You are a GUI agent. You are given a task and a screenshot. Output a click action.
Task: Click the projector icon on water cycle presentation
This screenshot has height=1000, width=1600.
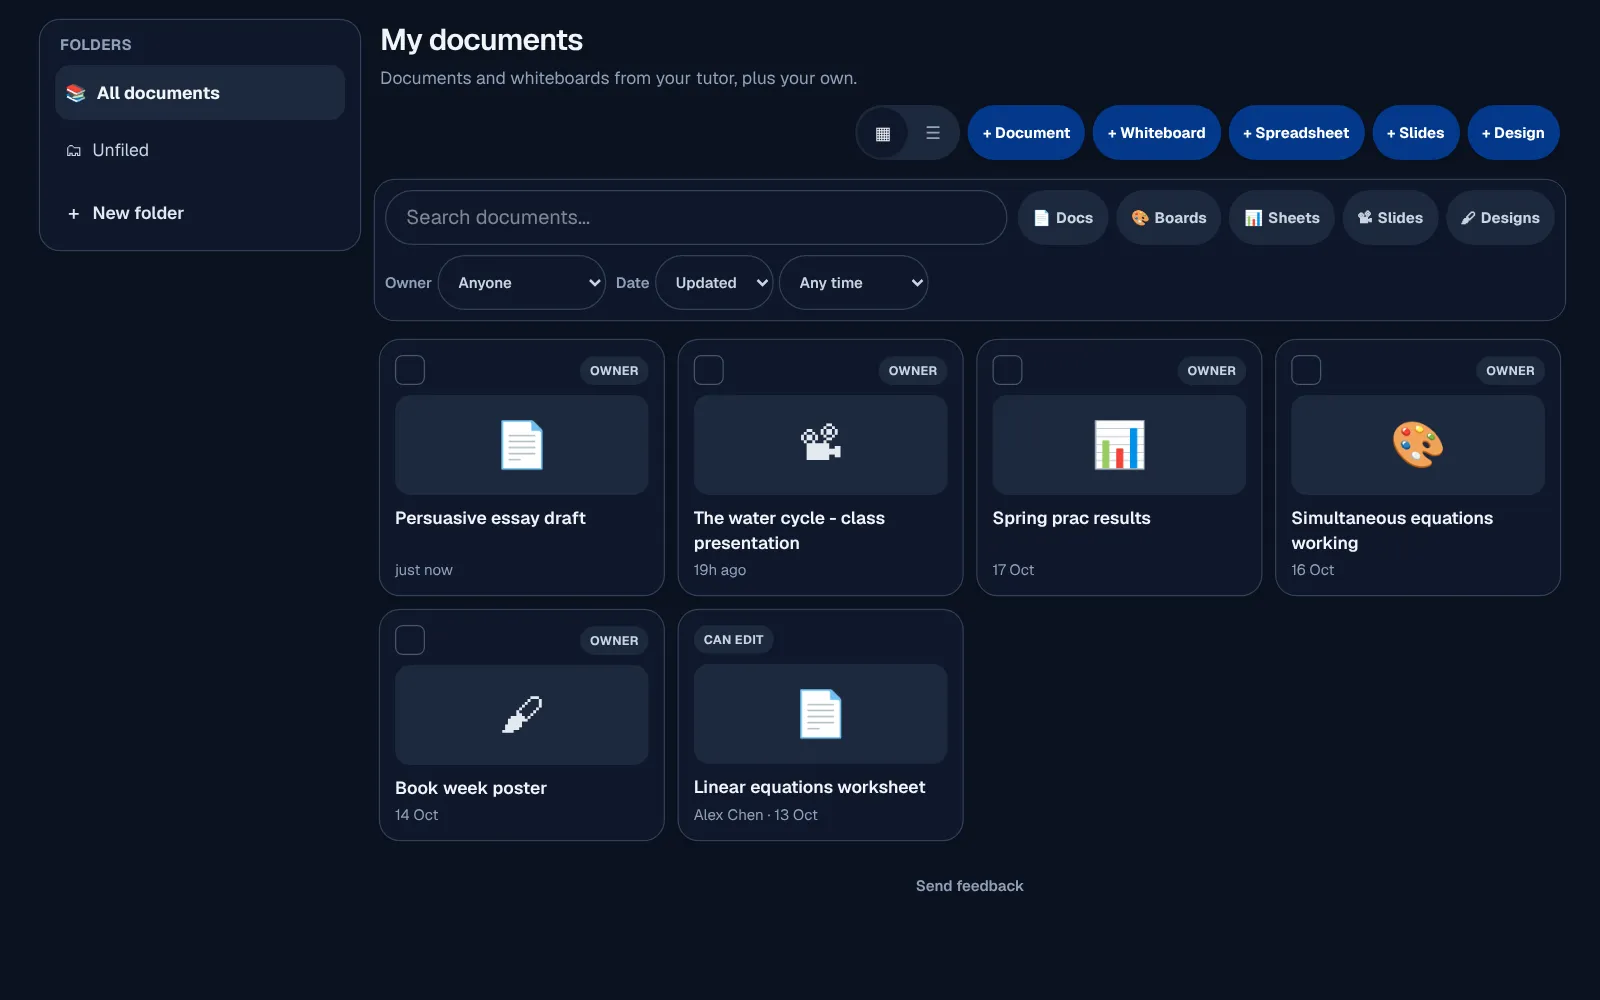point(821,442)
